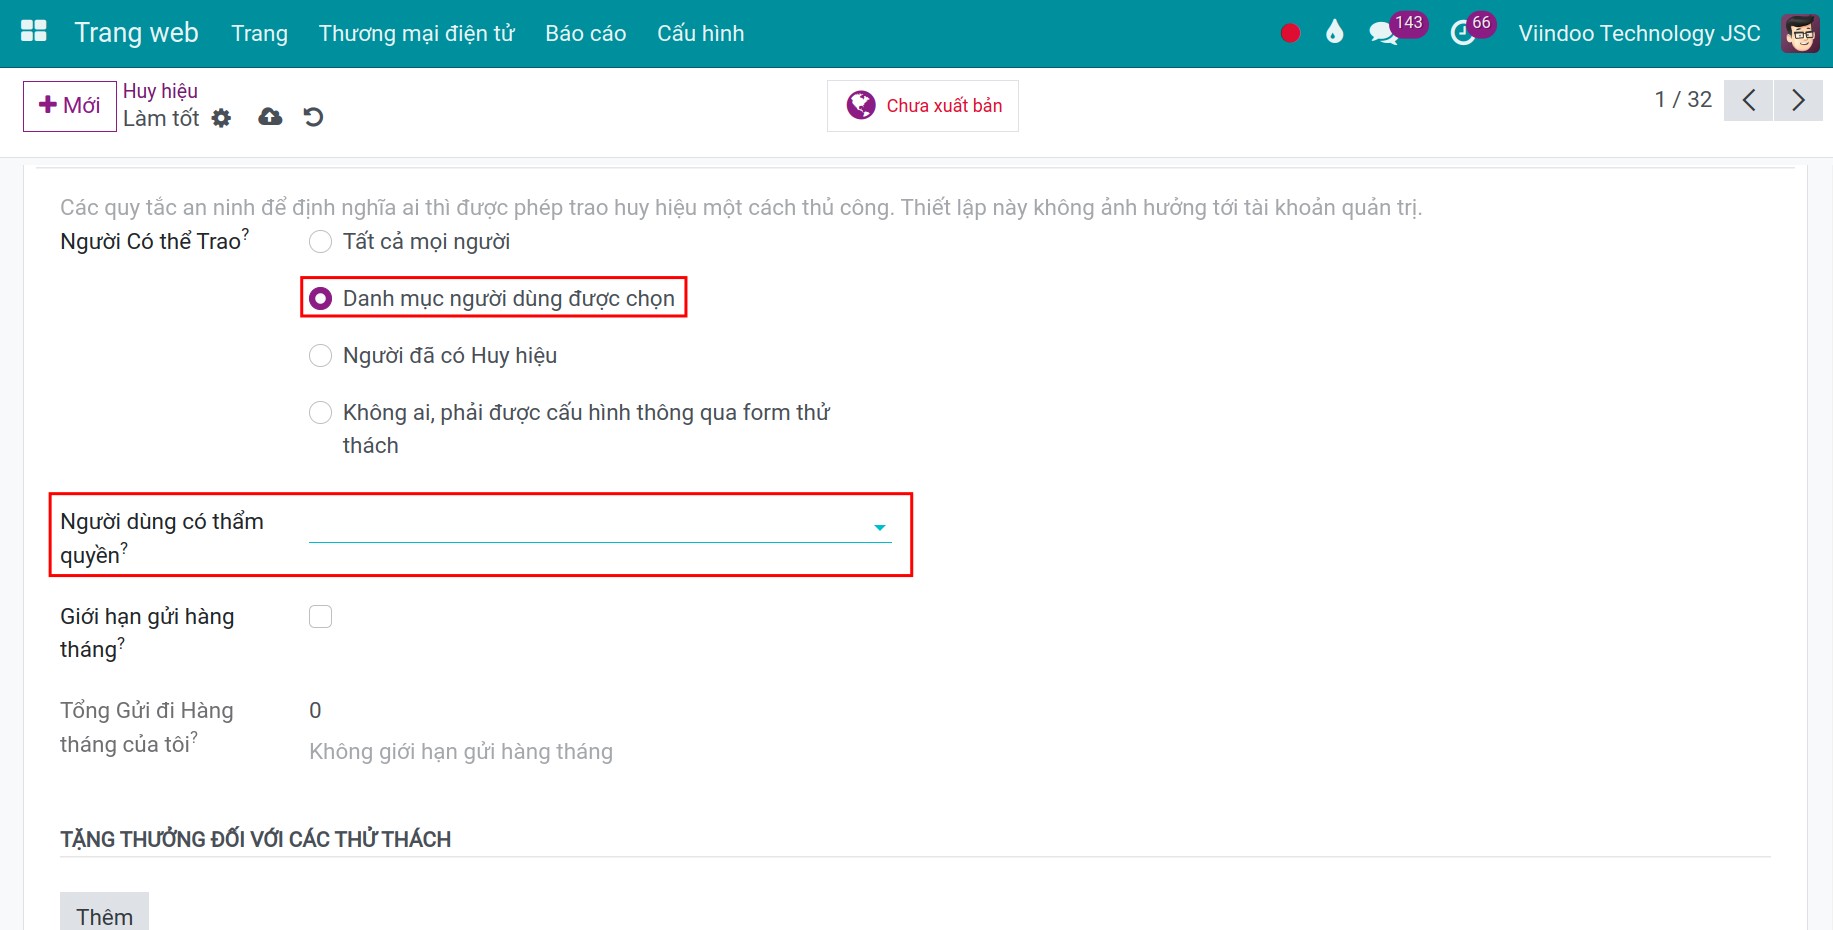The width and height of the screenshot is (1833, 930).
Task: Open user avatar profile menu
Action: pos(1800,33)
